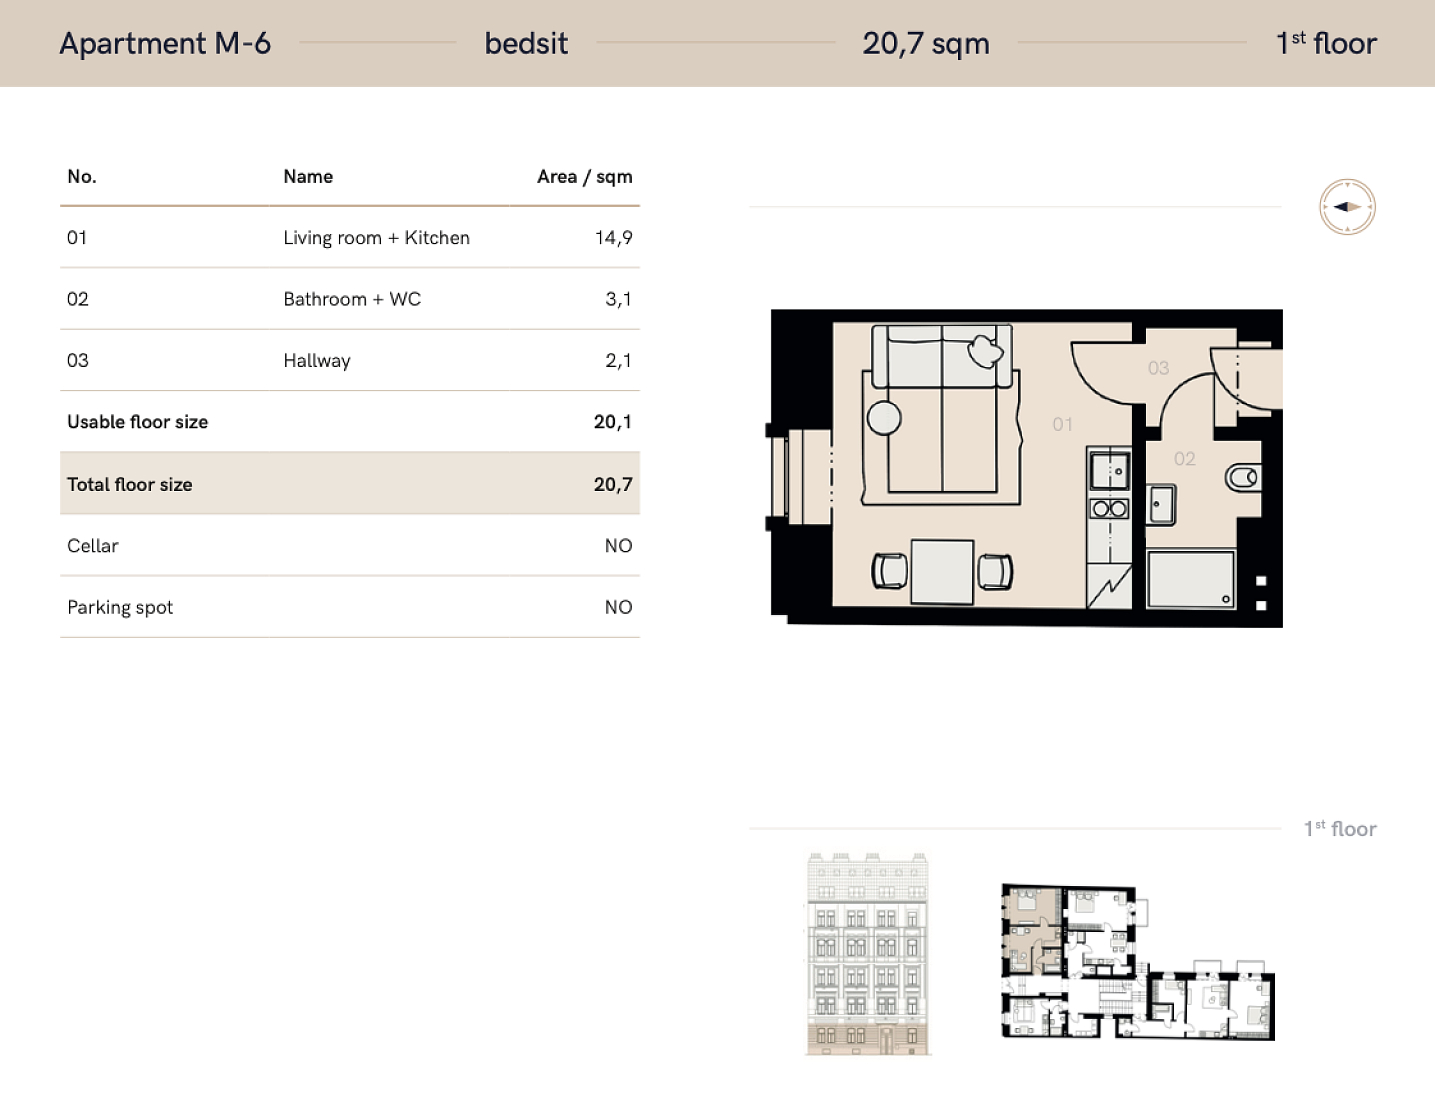Click the 'Parking spot' row label
The height and width of the screenshot is (1120, 1435).
120,607
